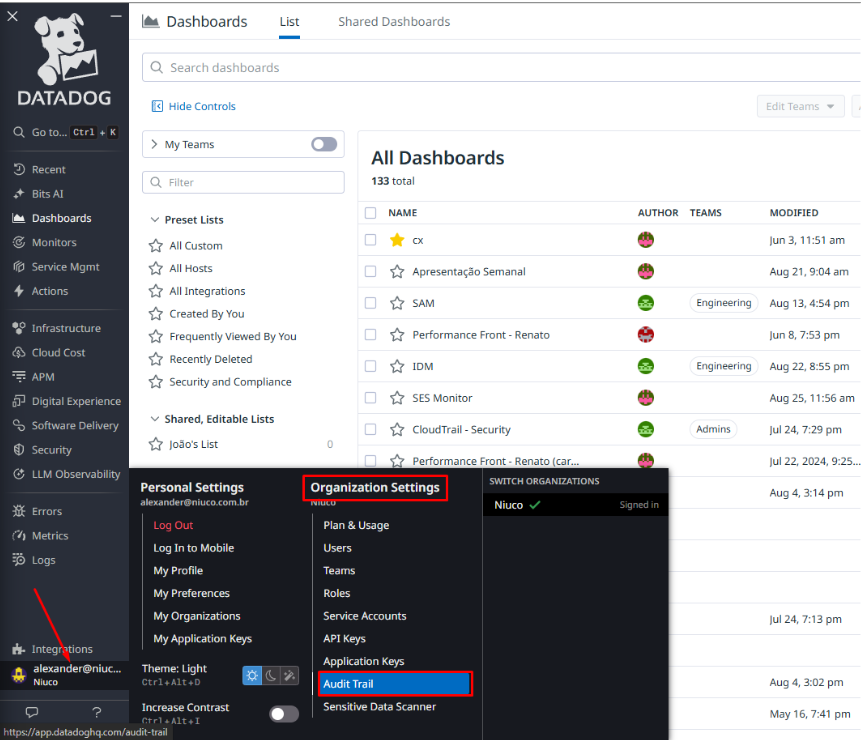The height and width of the screenshot is (740, 864).
Task: Open Integrations in the sidebar
Action: [62, 649]
